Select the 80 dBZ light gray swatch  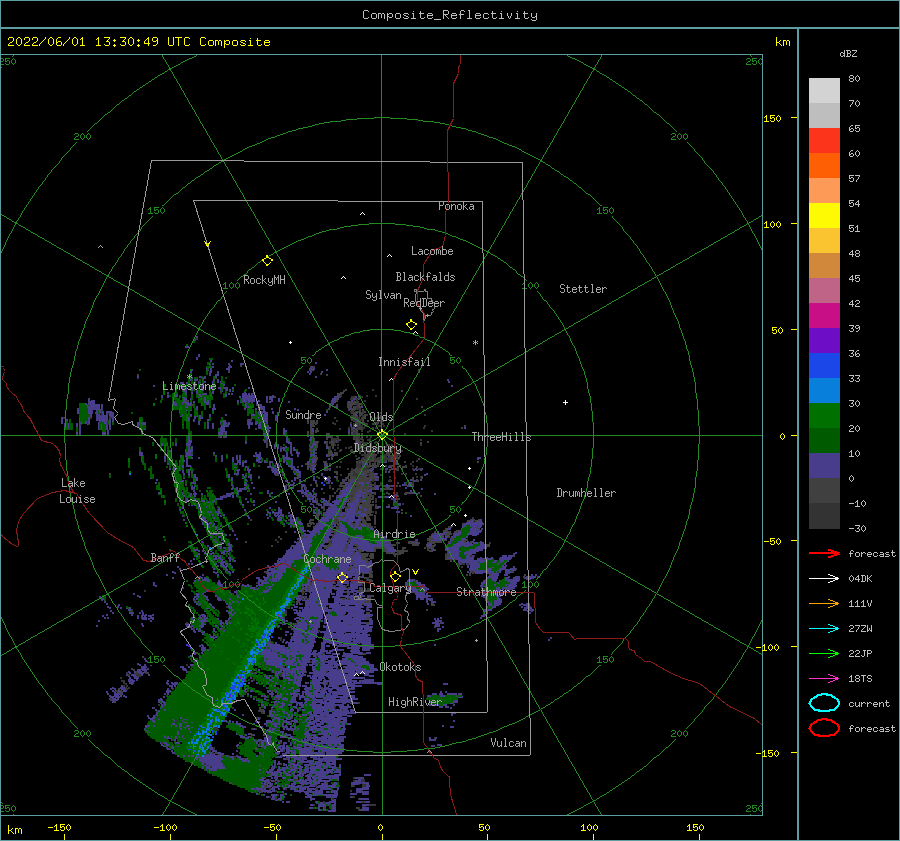click(824, 91)
